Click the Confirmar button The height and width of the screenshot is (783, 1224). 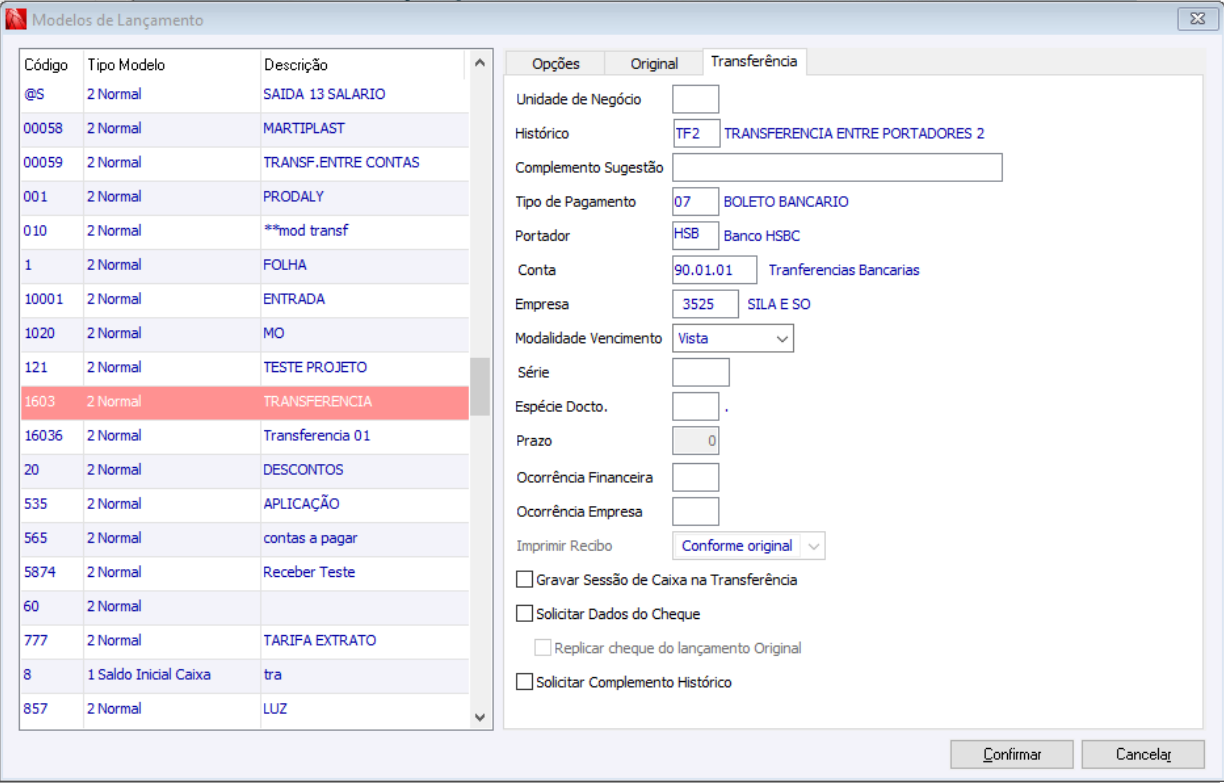(1012, 754)
